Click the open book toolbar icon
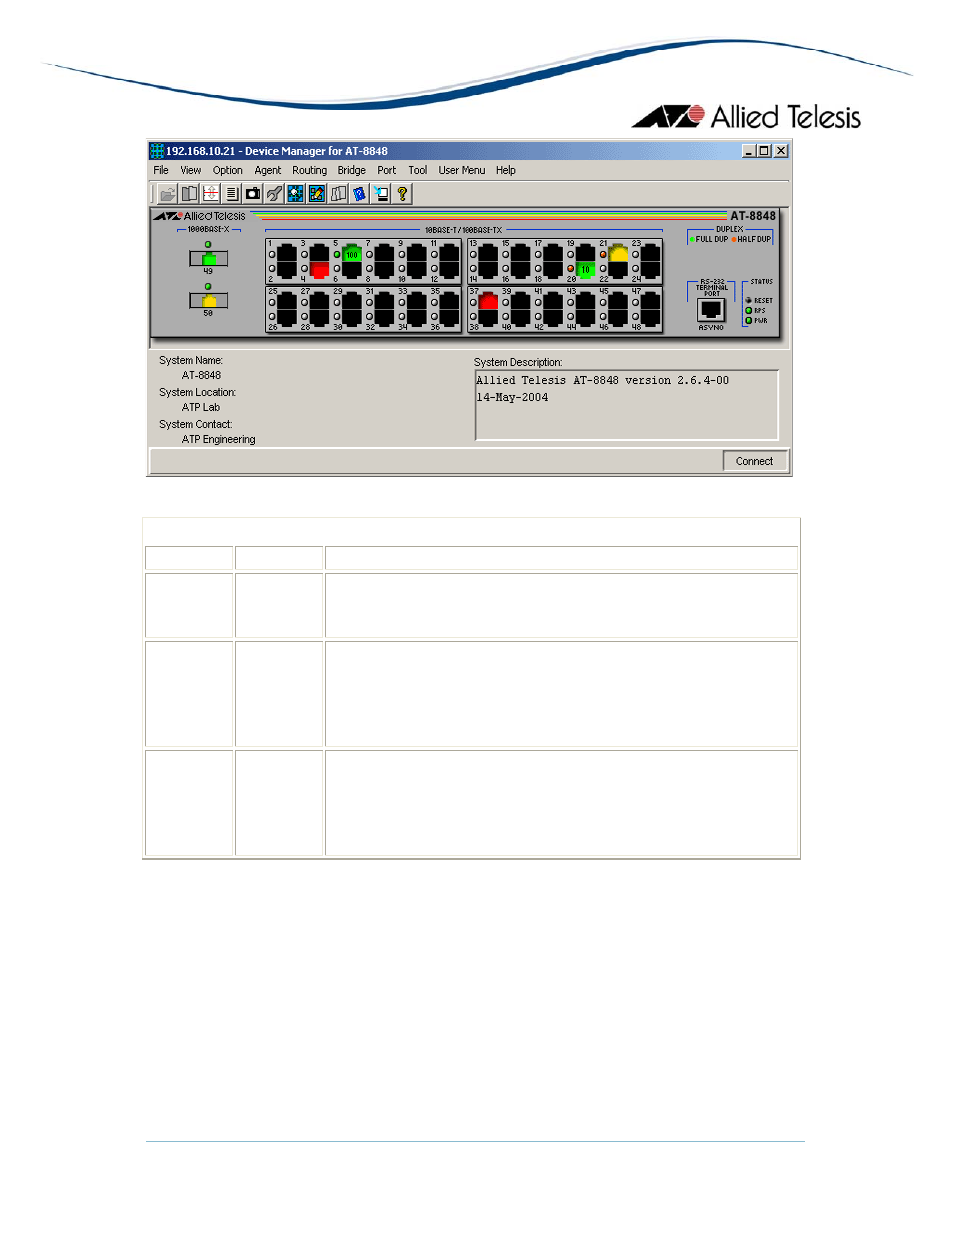 189,194
